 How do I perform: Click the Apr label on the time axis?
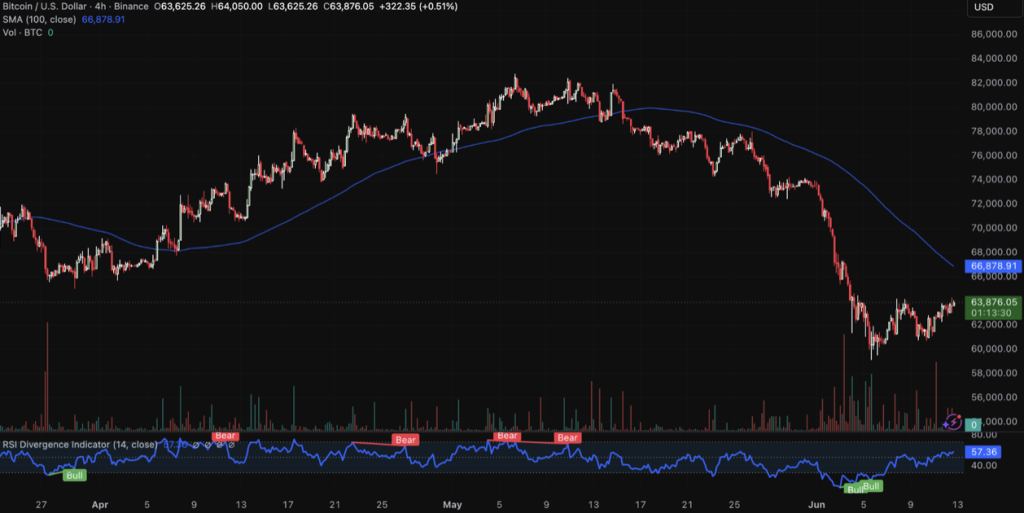(100, 505)
